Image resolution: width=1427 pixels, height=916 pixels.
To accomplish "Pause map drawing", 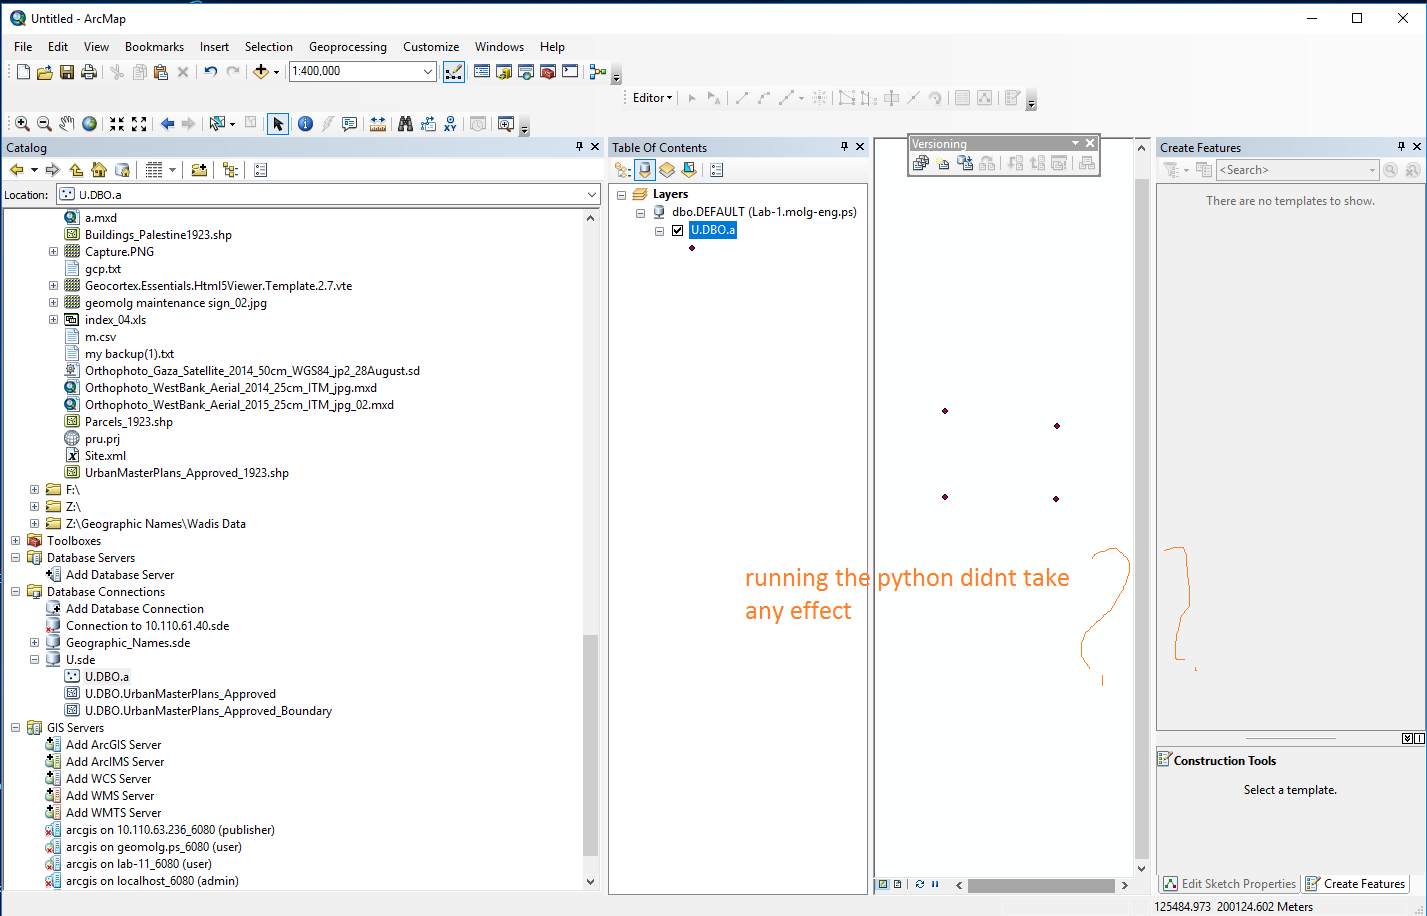I will tap(935, 884).
